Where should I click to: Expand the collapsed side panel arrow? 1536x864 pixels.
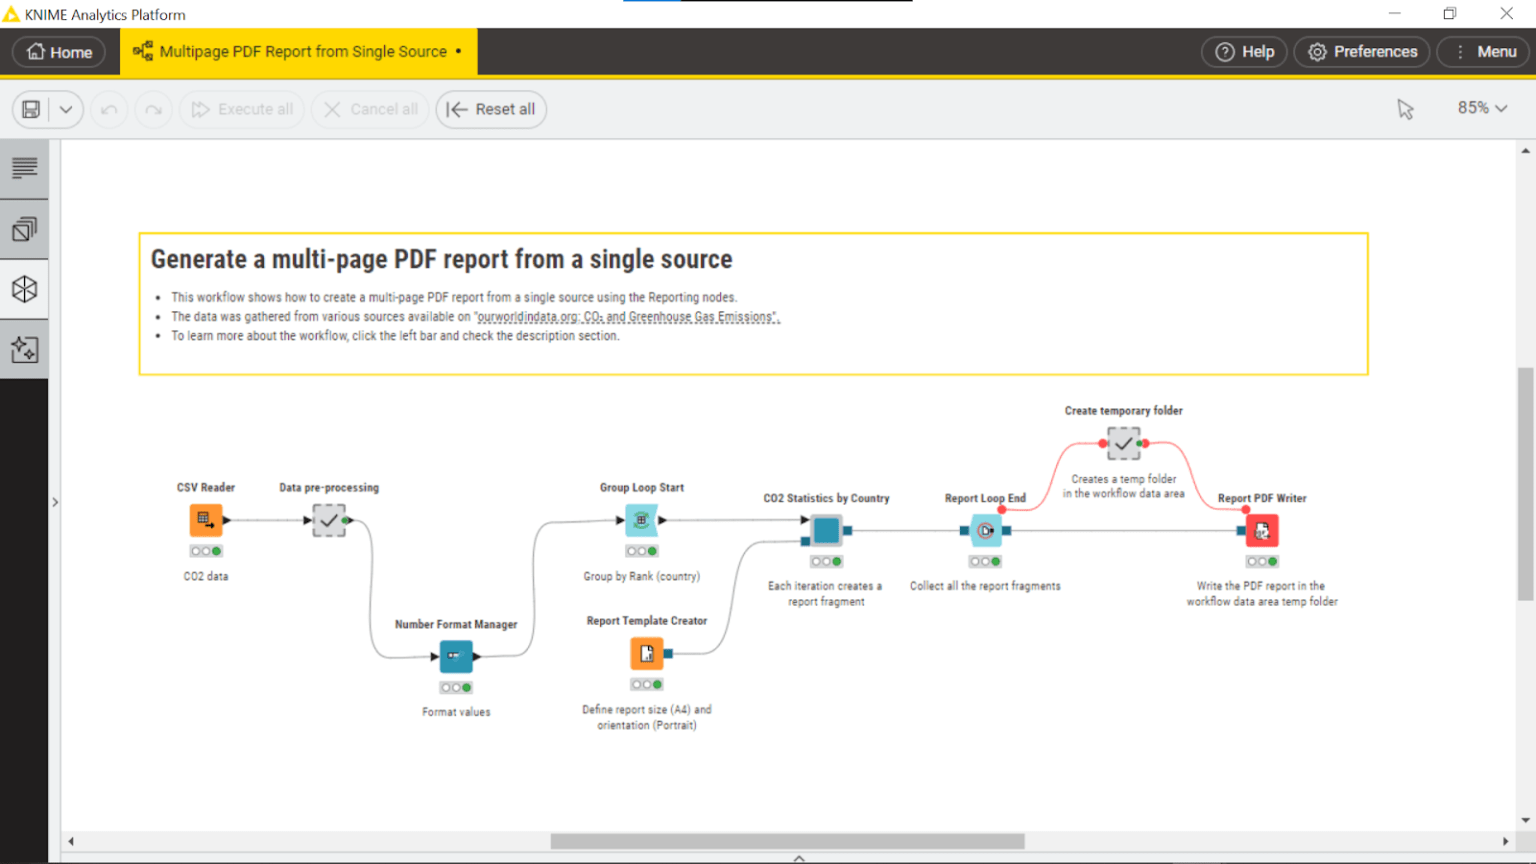[55, 502]
